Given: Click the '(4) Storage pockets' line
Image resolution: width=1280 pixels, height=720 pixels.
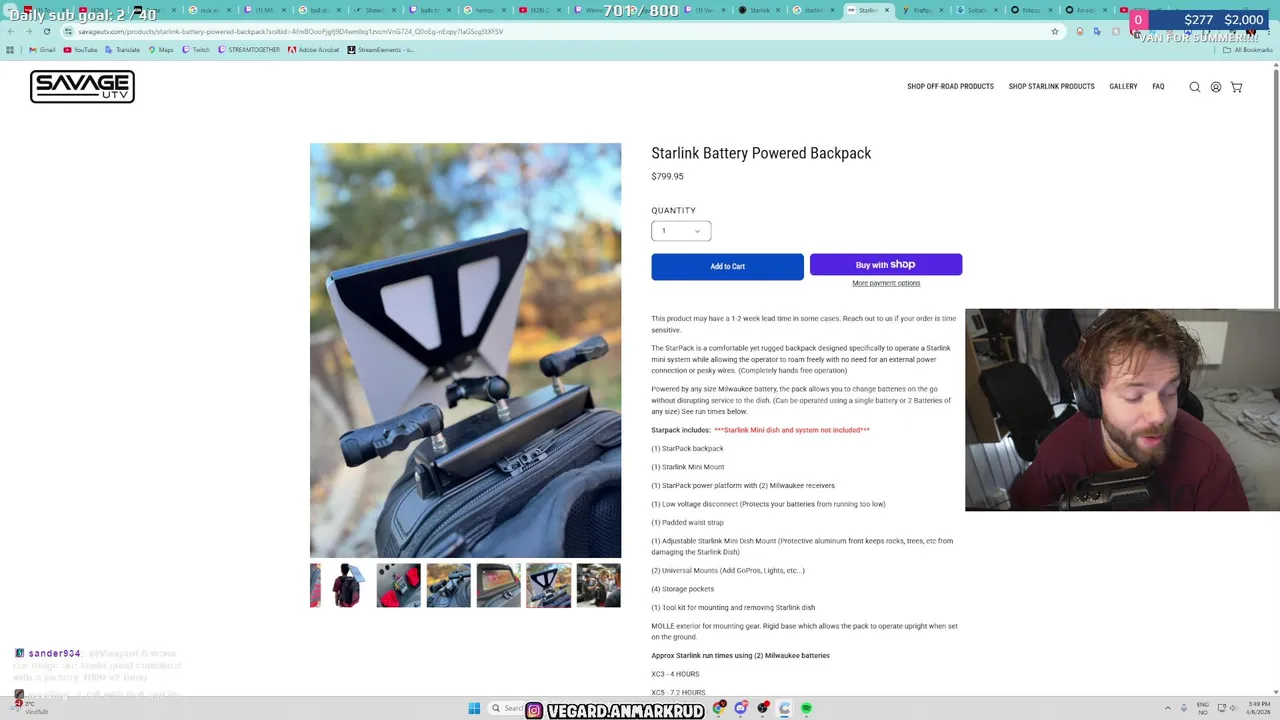Looking at the screenshot, I should [x=682, y=589].
